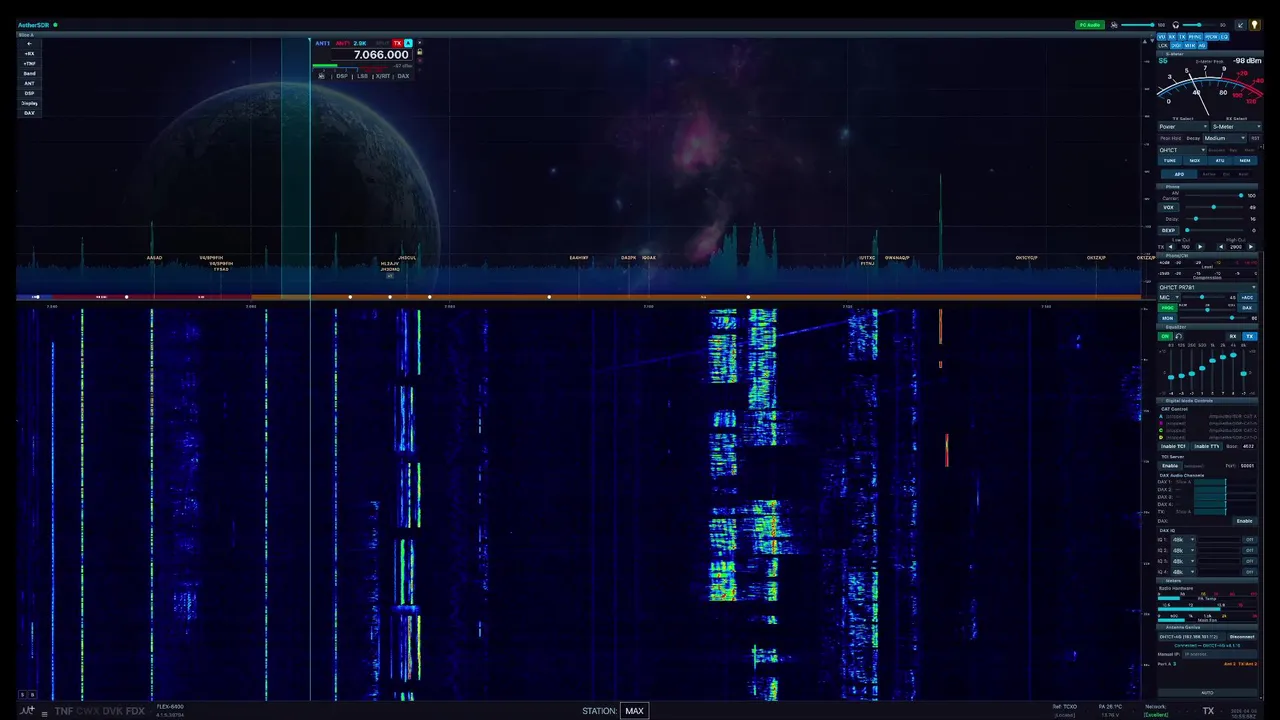Open IQ 3 48k sample rate dropdown
Screen dimensions: 1280x720
(1183, 561)
